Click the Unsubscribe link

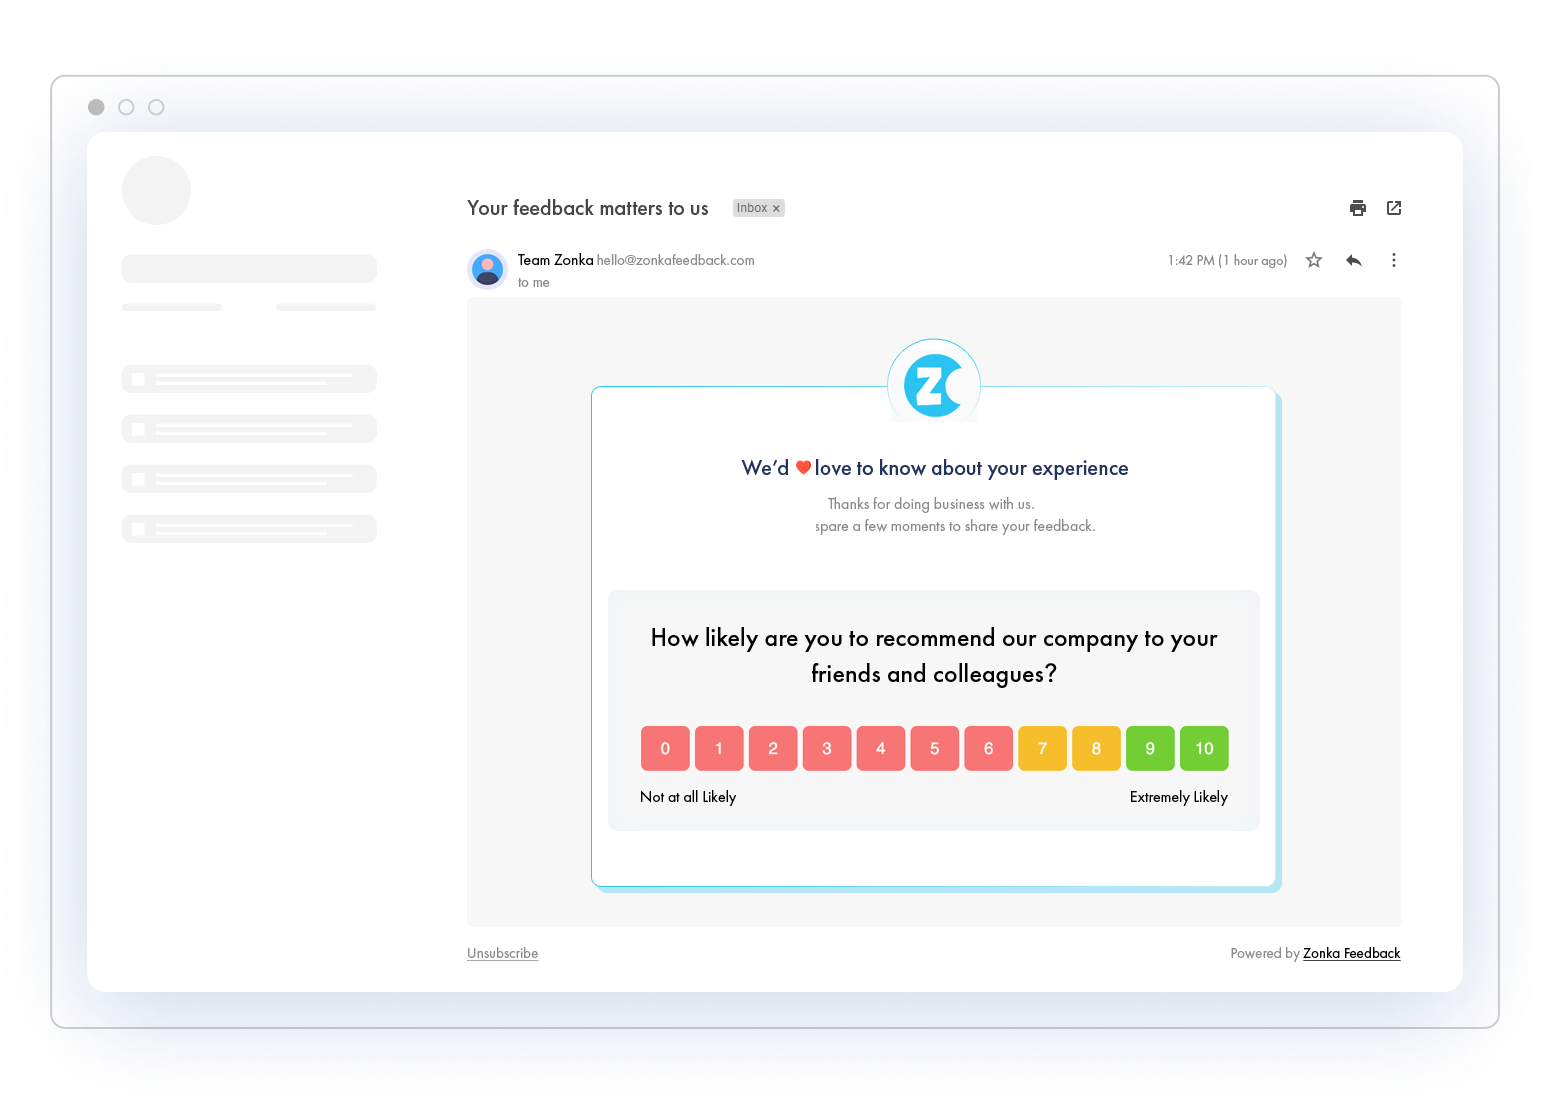tap(502, 953)
